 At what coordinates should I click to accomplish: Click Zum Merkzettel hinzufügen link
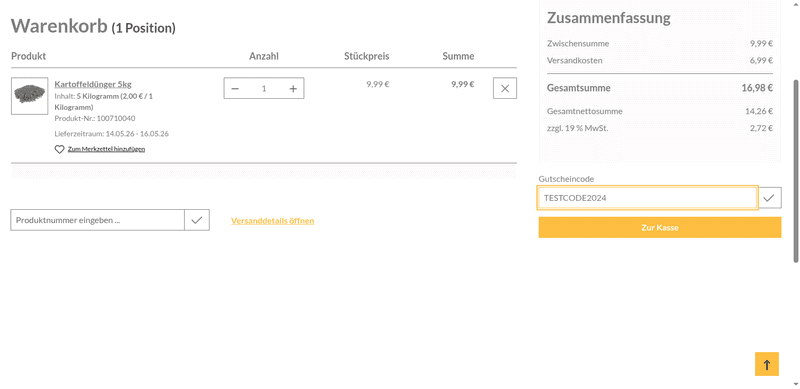click(106, 150)
